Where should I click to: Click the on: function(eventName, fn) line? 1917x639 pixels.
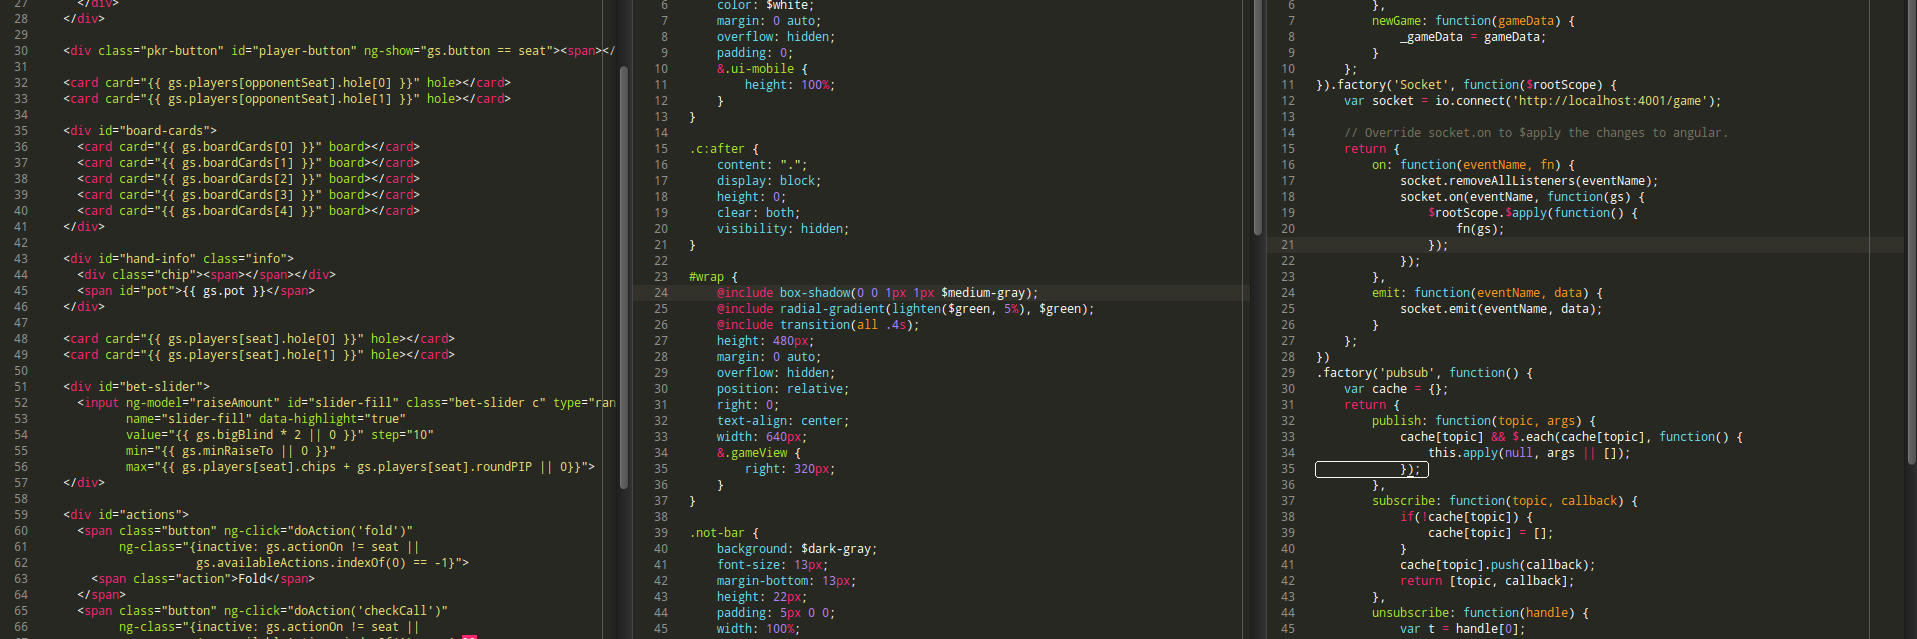(x=1473, y=165)
